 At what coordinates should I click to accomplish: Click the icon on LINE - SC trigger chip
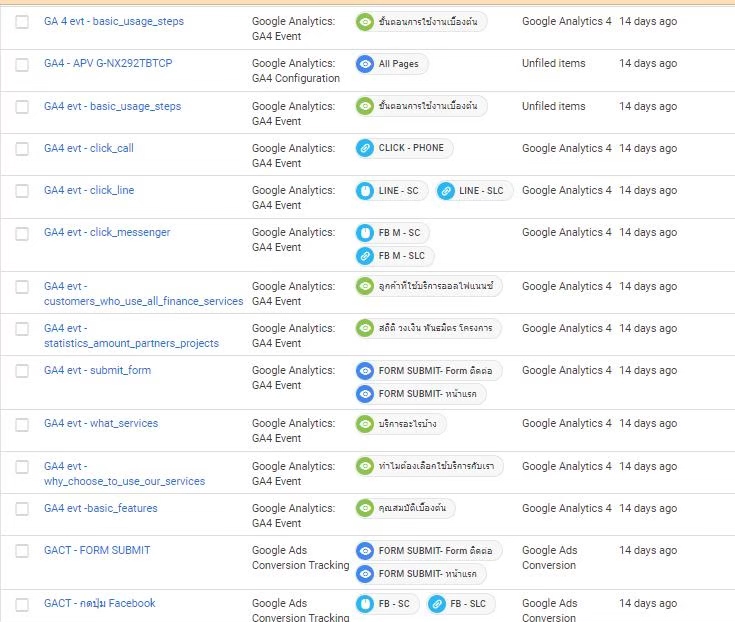pyautogui.click(x=366, y=191)
